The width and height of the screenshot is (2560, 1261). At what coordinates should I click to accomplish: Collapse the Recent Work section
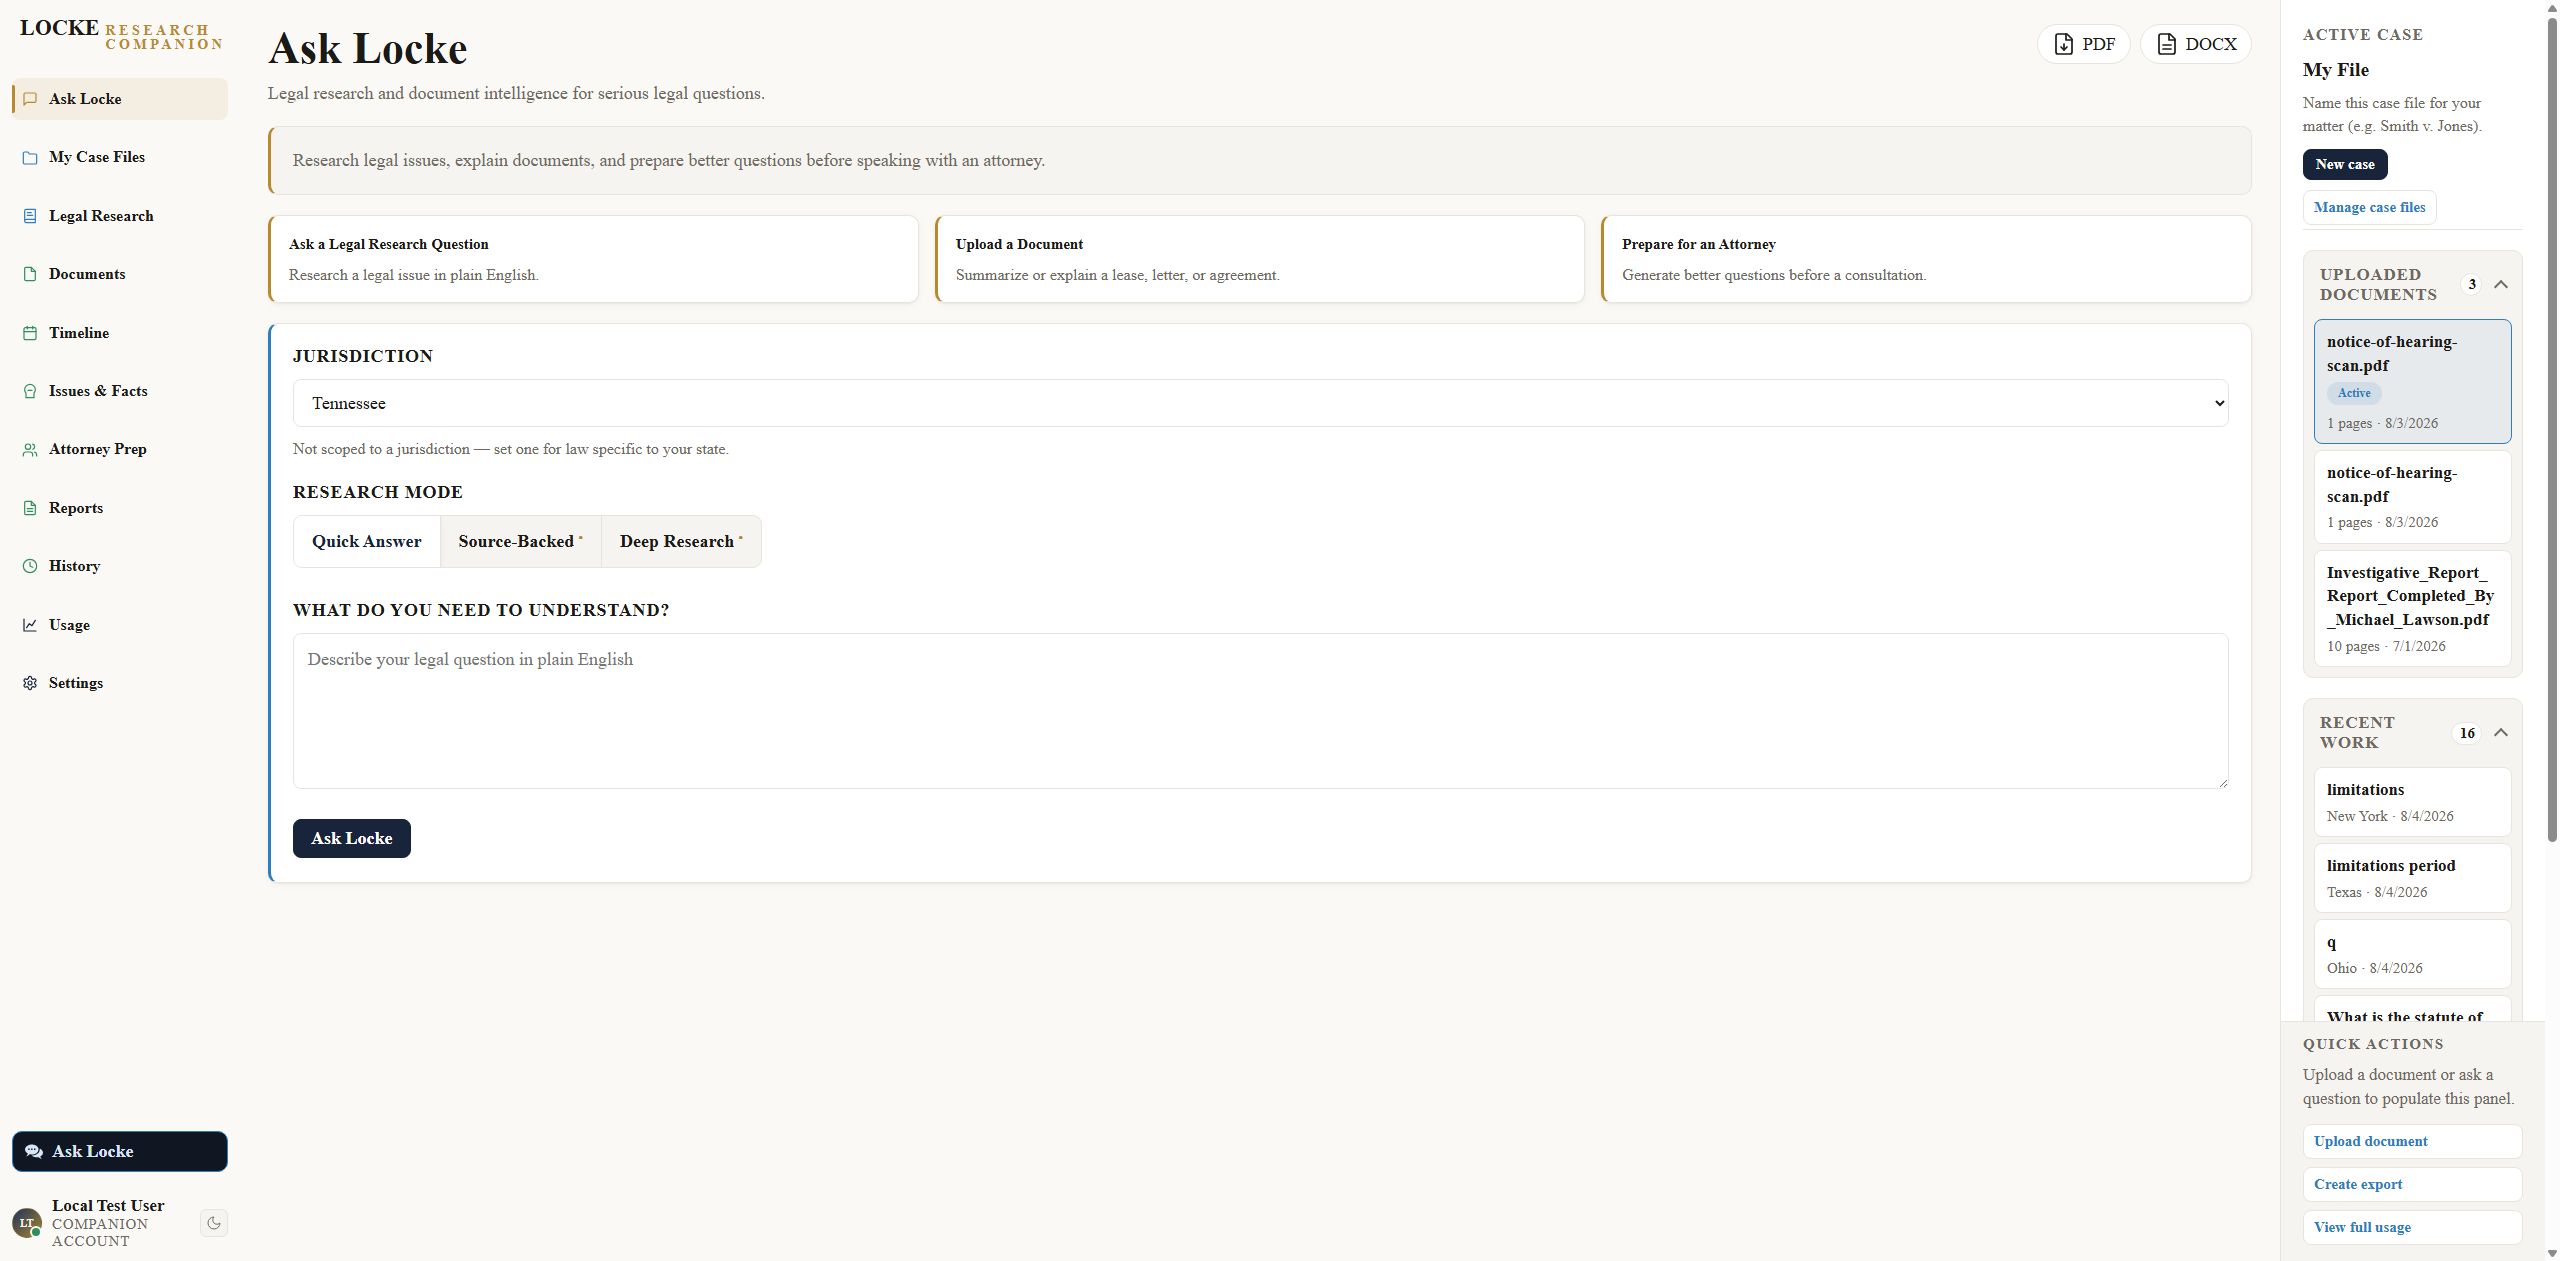(x=2500, y=733)
